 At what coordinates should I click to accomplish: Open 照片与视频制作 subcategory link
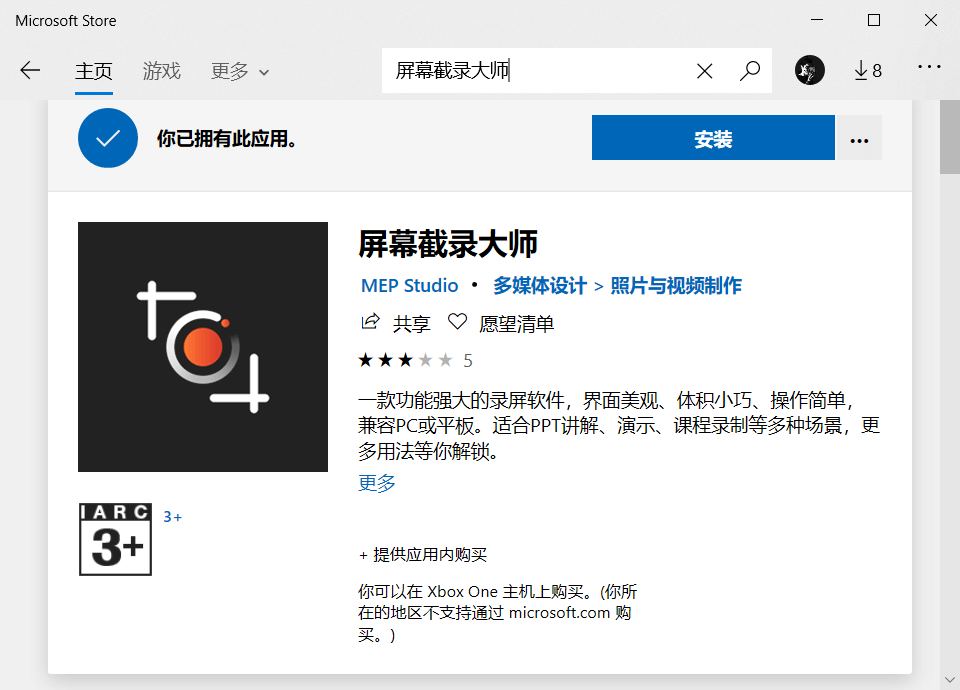676,285
